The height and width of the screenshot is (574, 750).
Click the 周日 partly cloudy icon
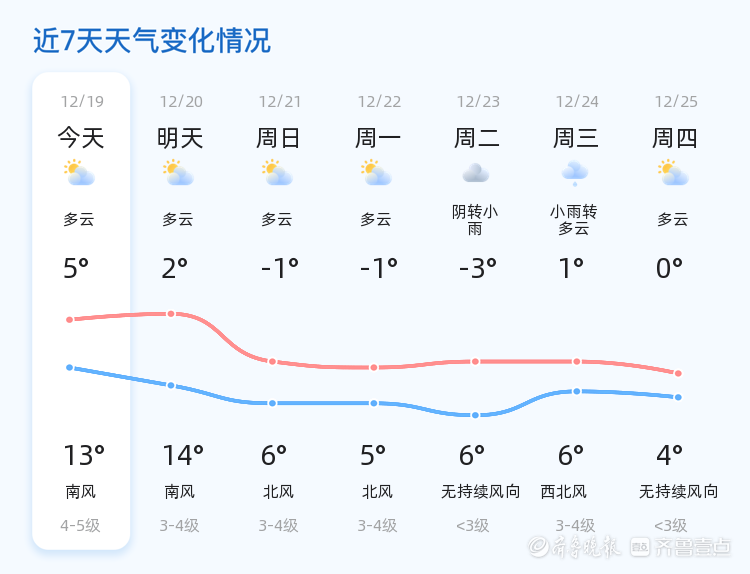[277, 174]
